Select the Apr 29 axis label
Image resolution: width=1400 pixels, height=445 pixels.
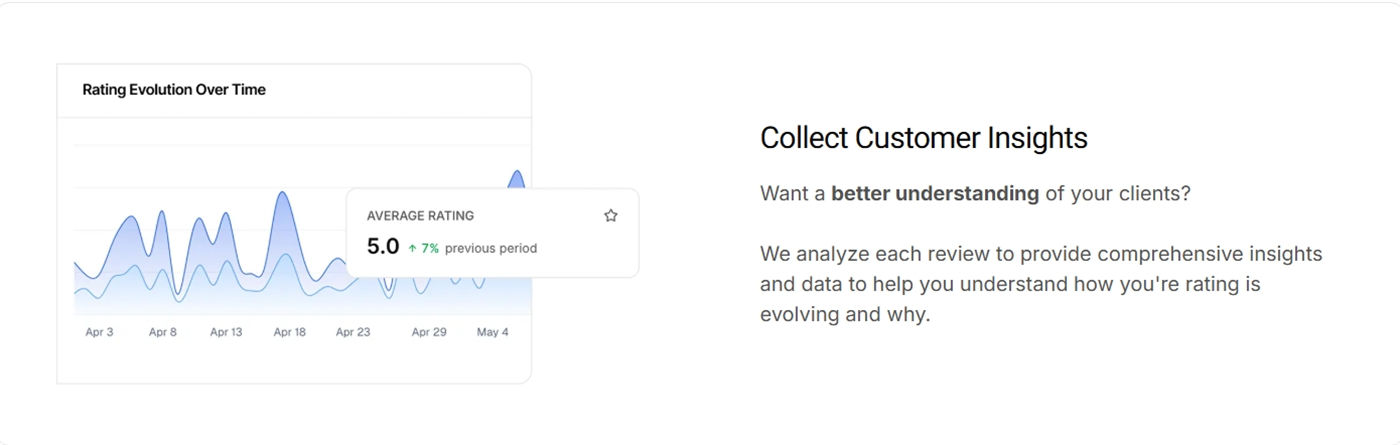click(x=429, y=332)
